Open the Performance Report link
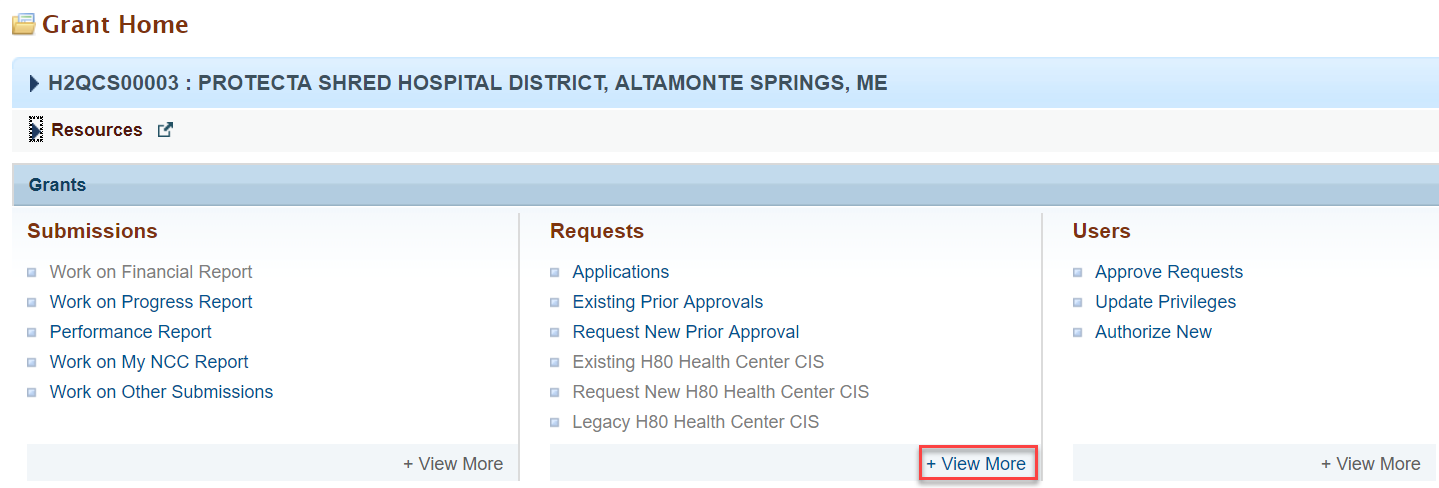The image size is (1439, 488). [131, 332]
